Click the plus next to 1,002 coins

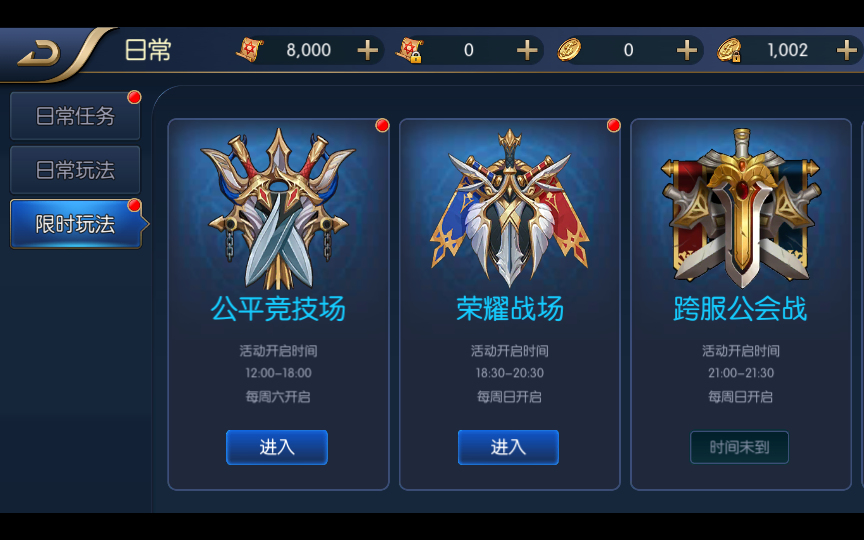(846, 50)
